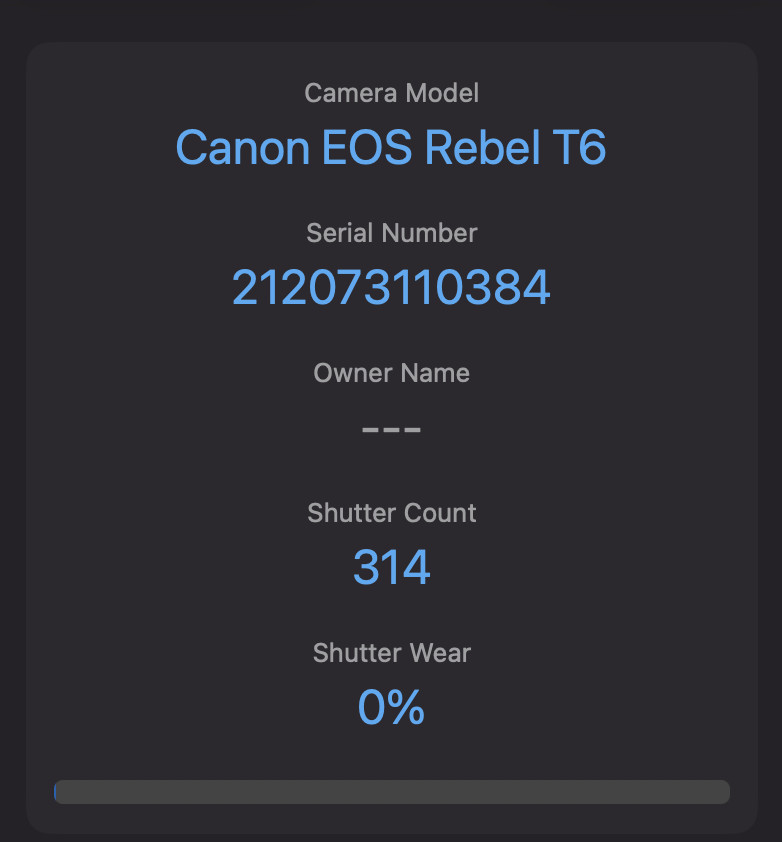Click the blue filled start of wear bar
This screenshot has height=842, width=782.
point(56,792)
